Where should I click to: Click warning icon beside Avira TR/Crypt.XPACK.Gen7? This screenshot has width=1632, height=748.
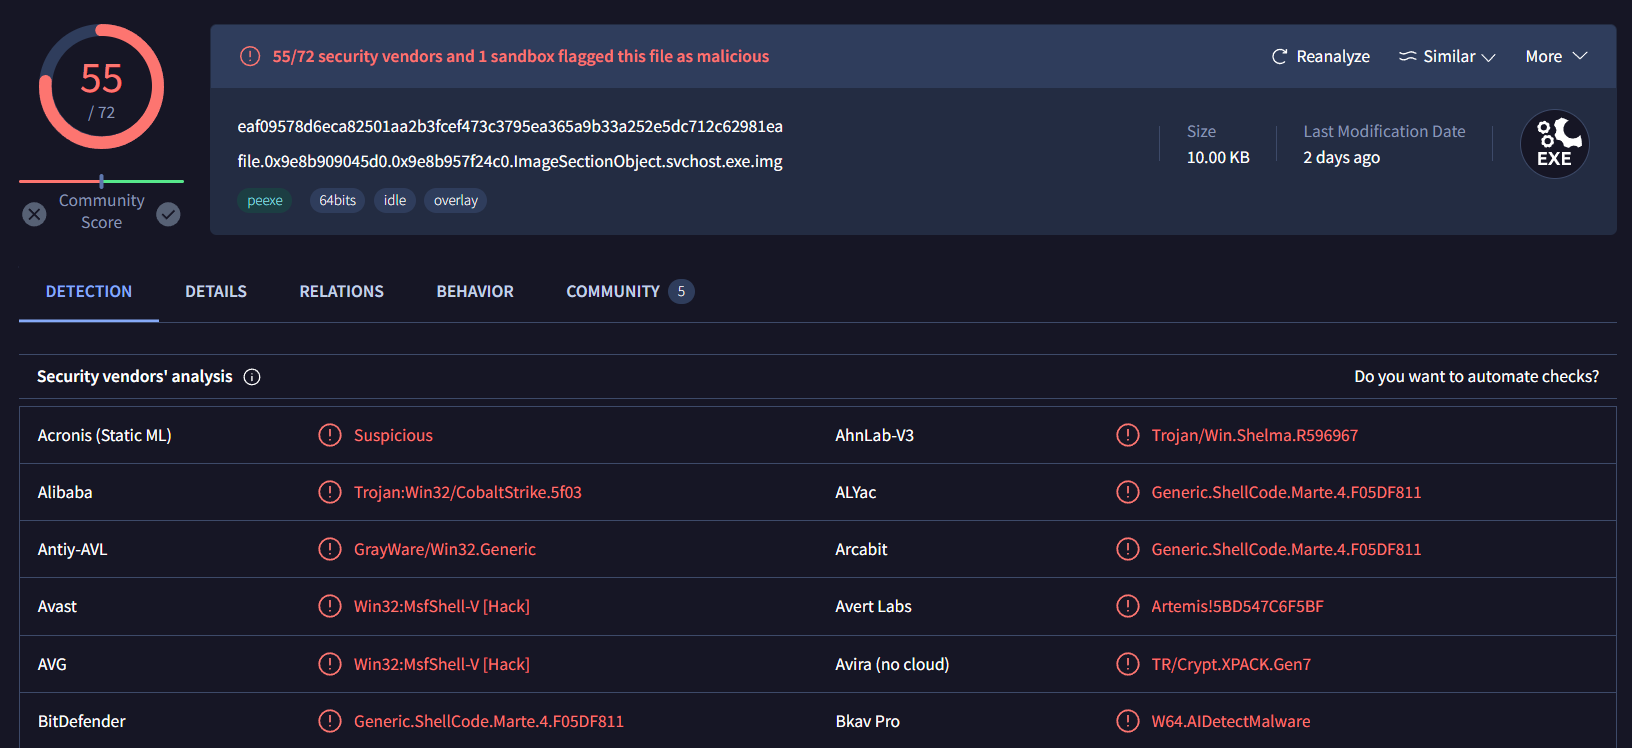[1127, 664]
